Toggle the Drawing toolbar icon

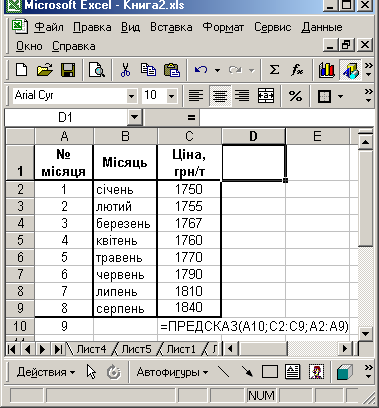(350, 70)
